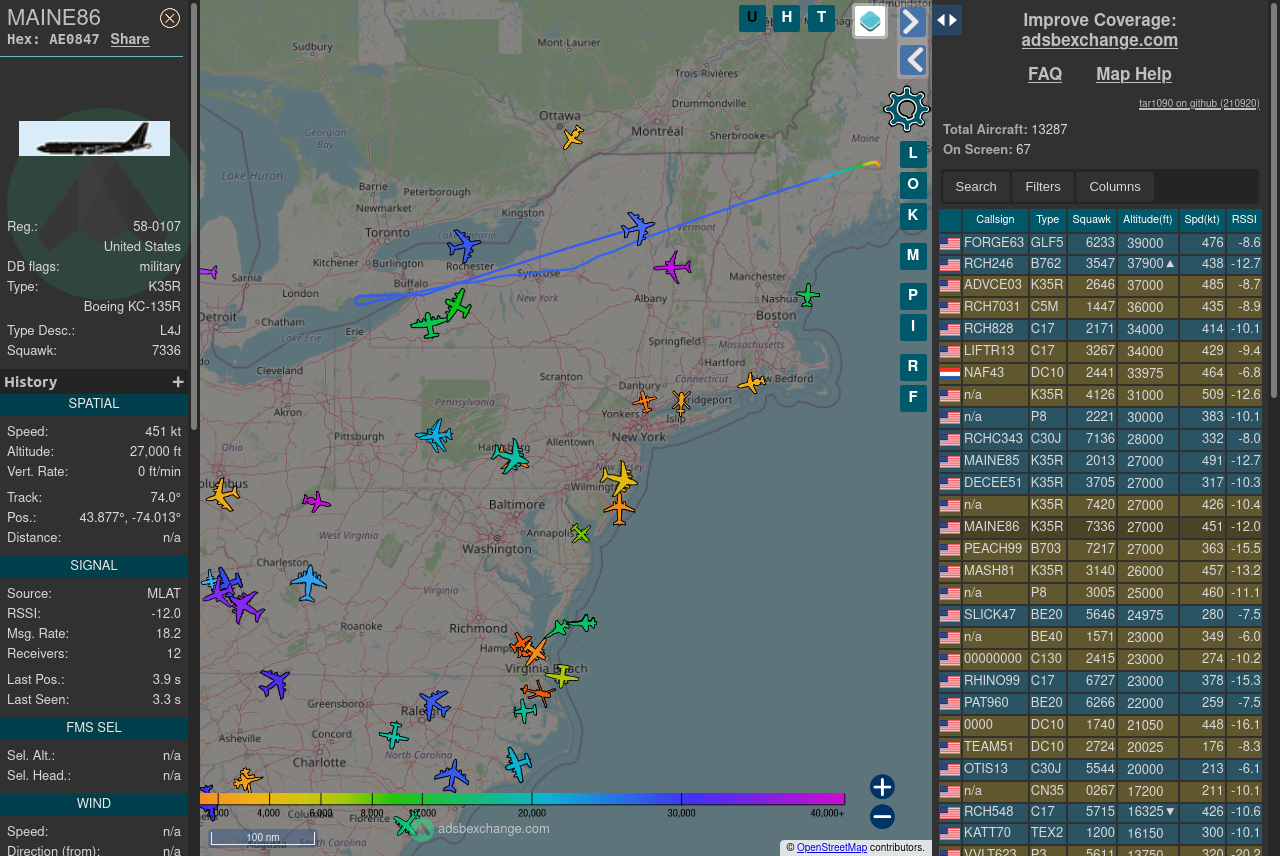Screen dimensions: 1280x856
Task: Click the KC-135R aircraft photo thumbnail
Action: click(x=94, y=138)
